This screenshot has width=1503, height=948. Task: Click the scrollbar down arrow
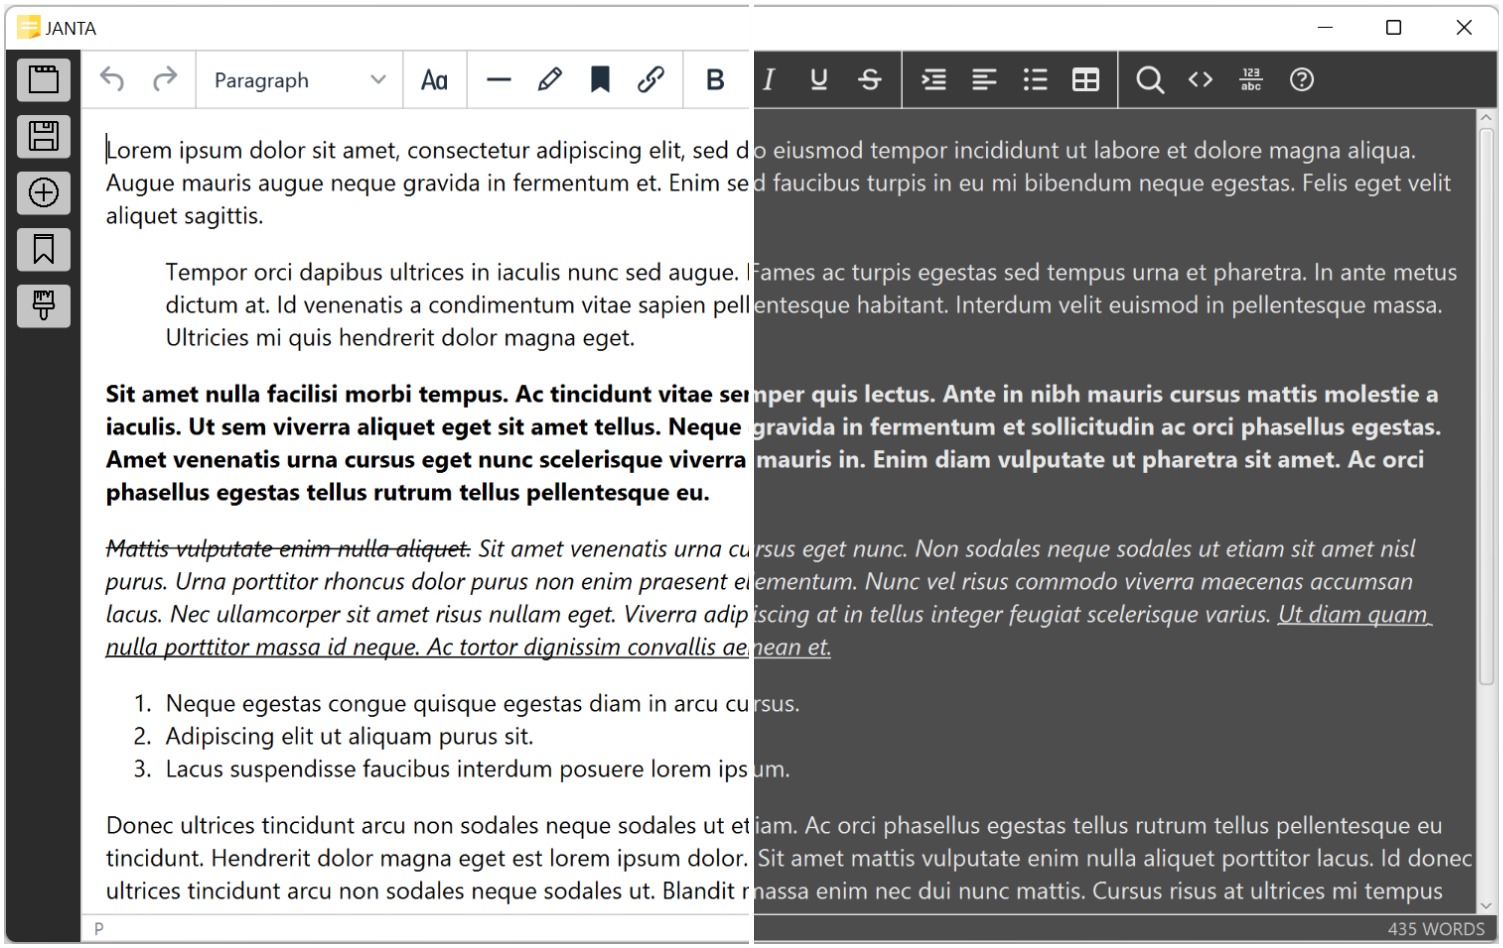pos(1486,905)
